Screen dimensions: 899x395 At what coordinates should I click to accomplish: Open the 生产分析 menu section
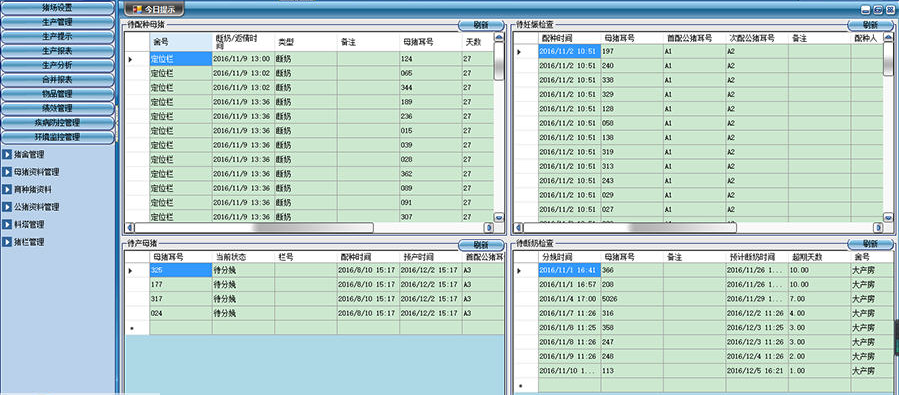tap(57, 65)
